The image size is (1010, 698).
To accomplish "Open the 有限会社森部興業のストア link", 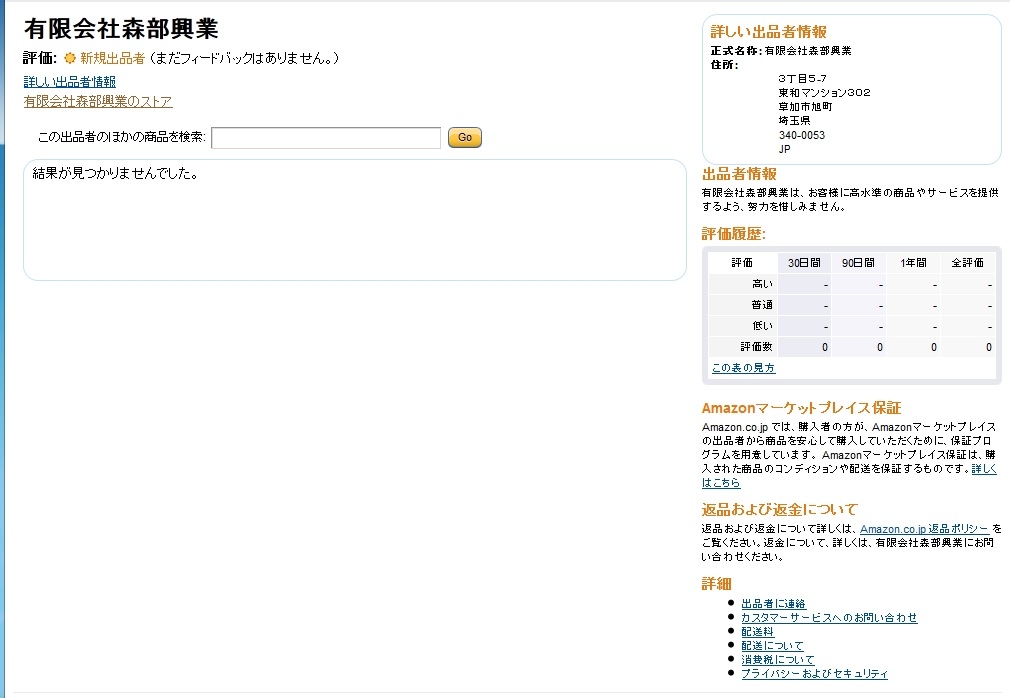I will click(98, 102).
